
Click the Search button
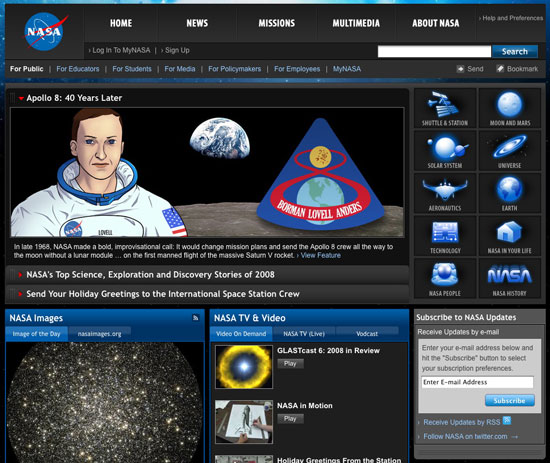[x=515, y=52]
